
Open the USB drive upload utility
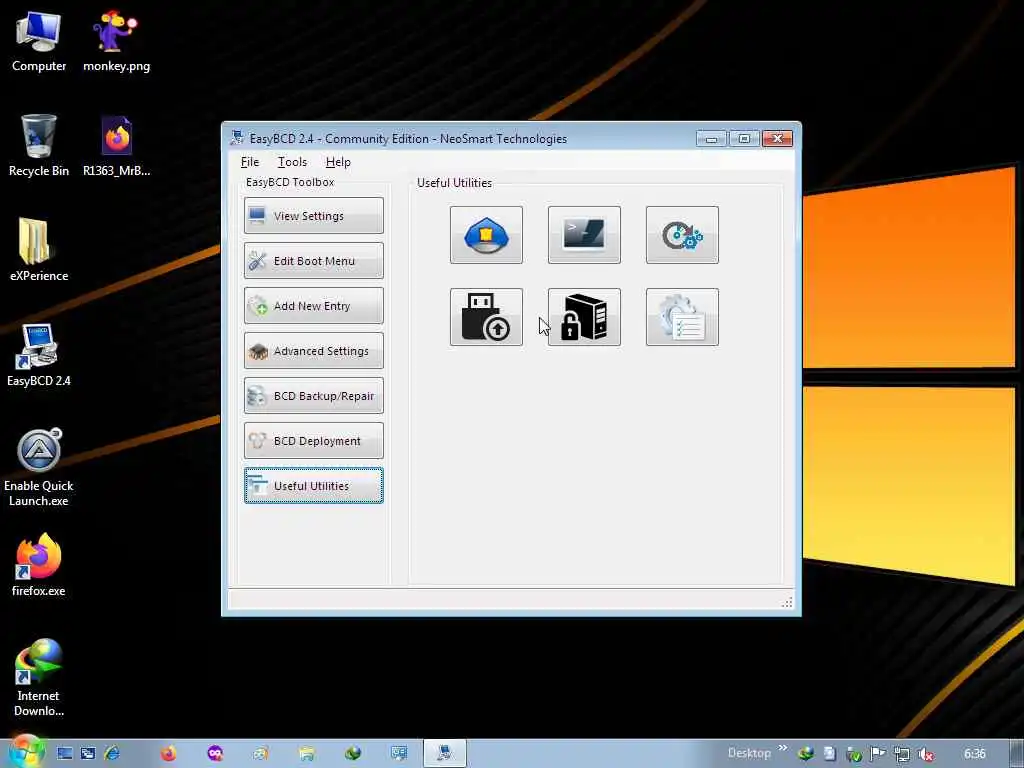click(x=486, y=317)
